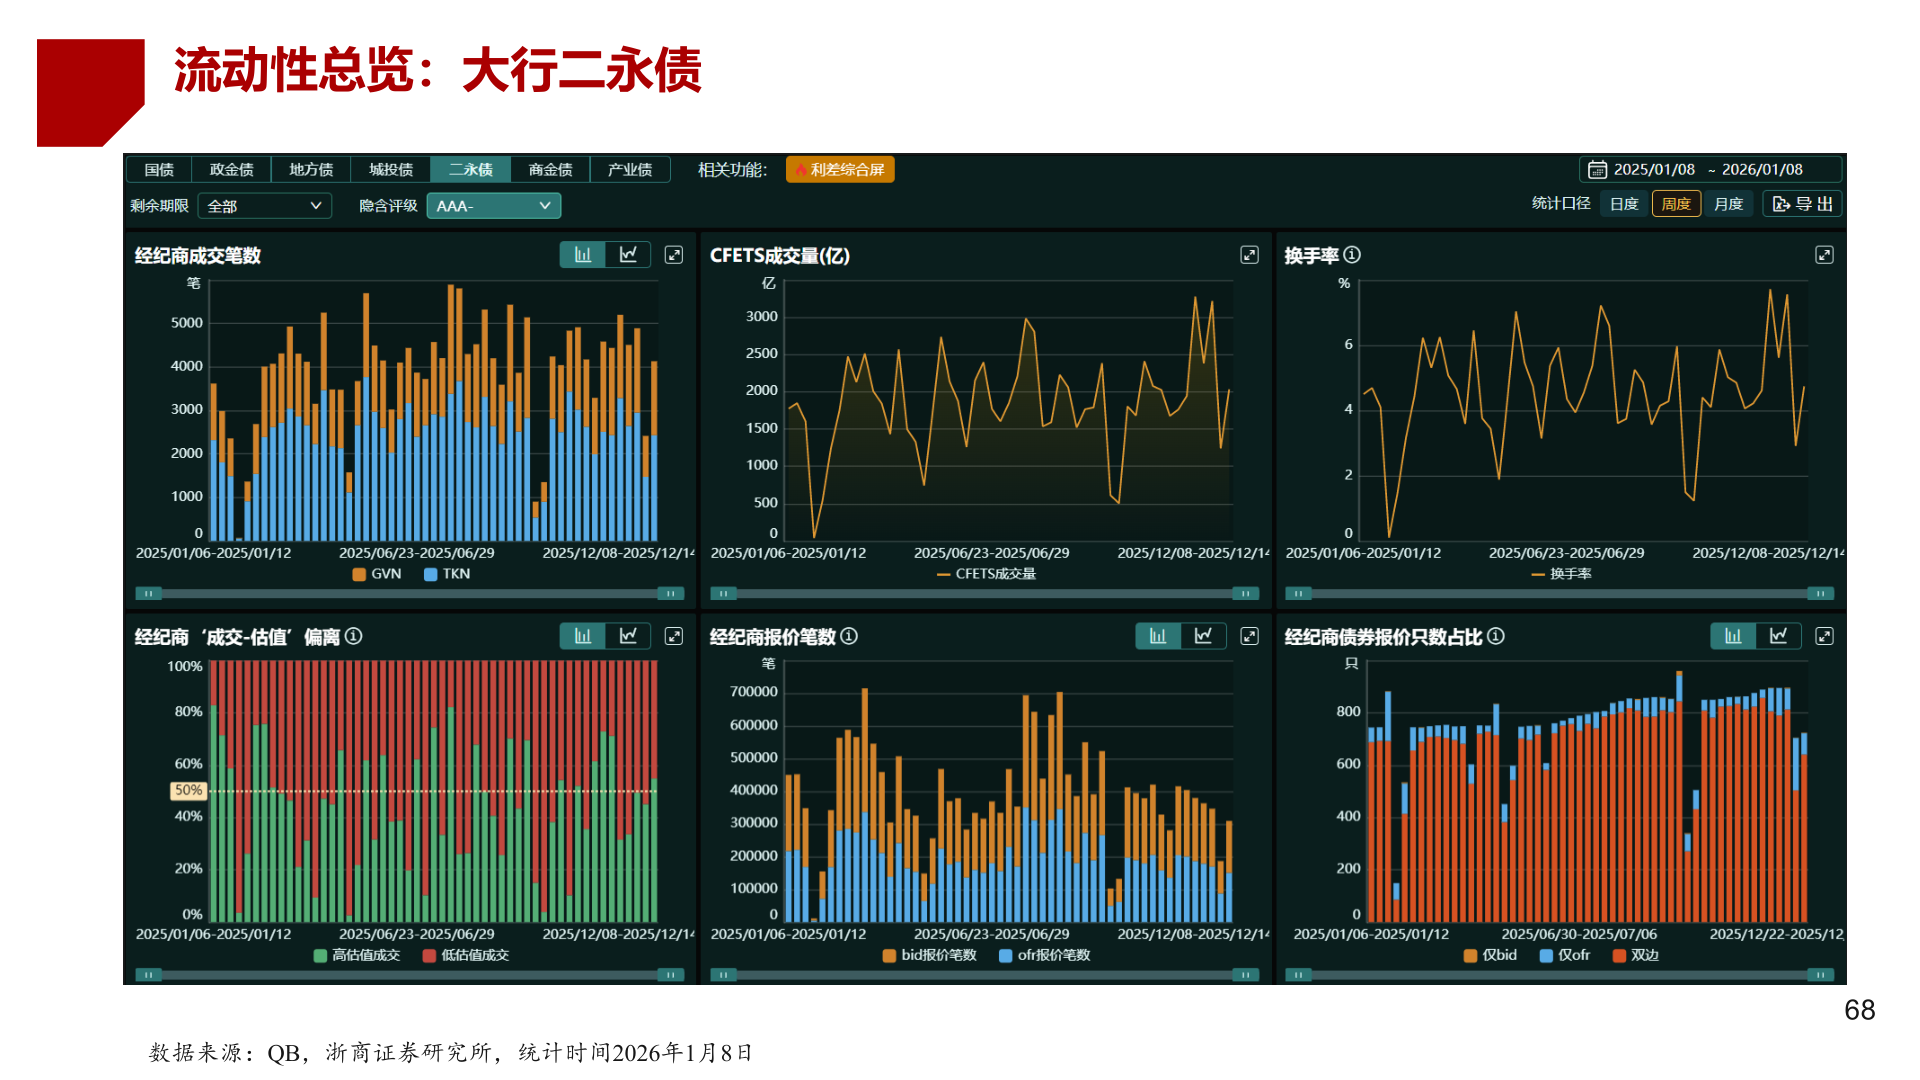The image size is (1920, 1080).
Task: Click the CFETS成交量 chart range slider handle
Action: click(723, 594)
